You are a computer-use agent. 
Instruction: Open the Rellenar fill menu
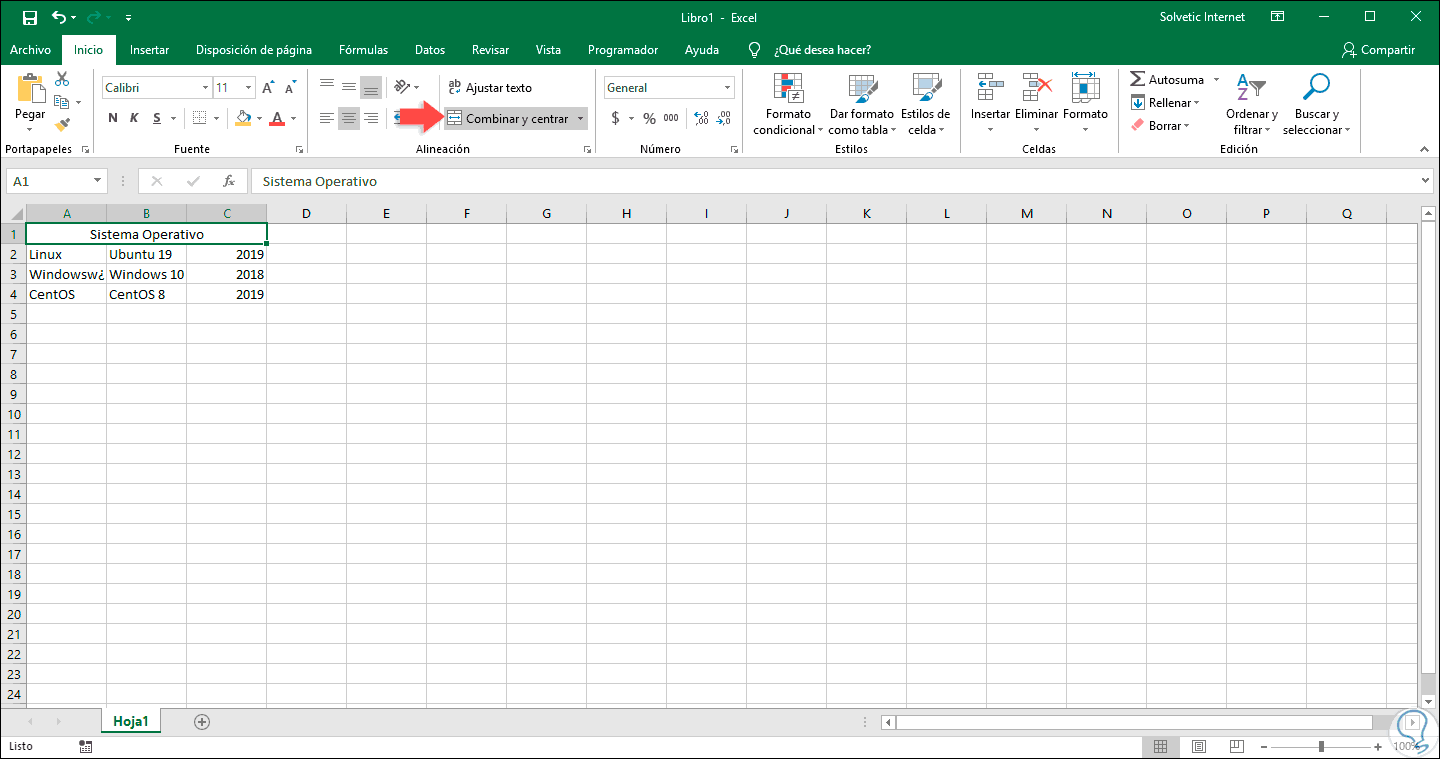pyautogui.click(x=1165, y=102)
